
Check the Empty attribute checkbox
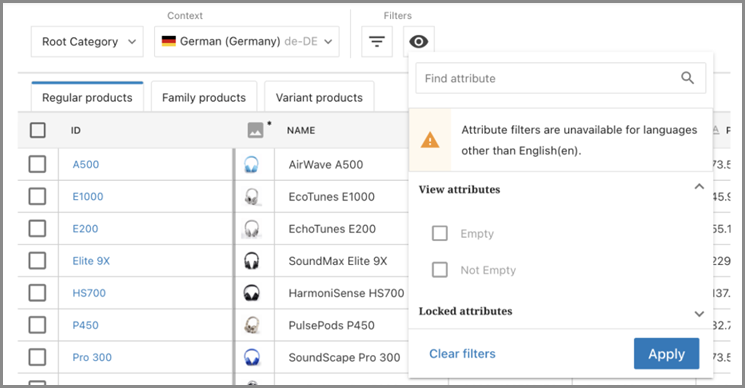(x=439, y=233)
